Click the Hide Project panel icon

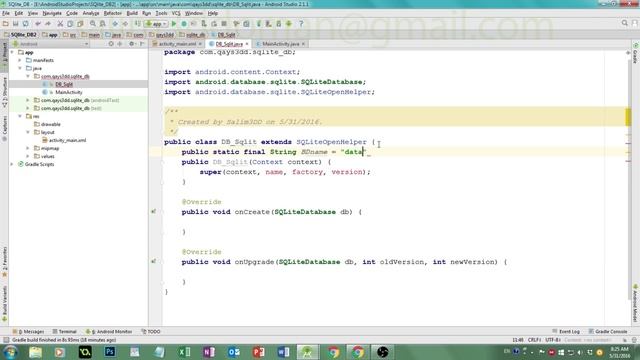(x=142, y=44)
